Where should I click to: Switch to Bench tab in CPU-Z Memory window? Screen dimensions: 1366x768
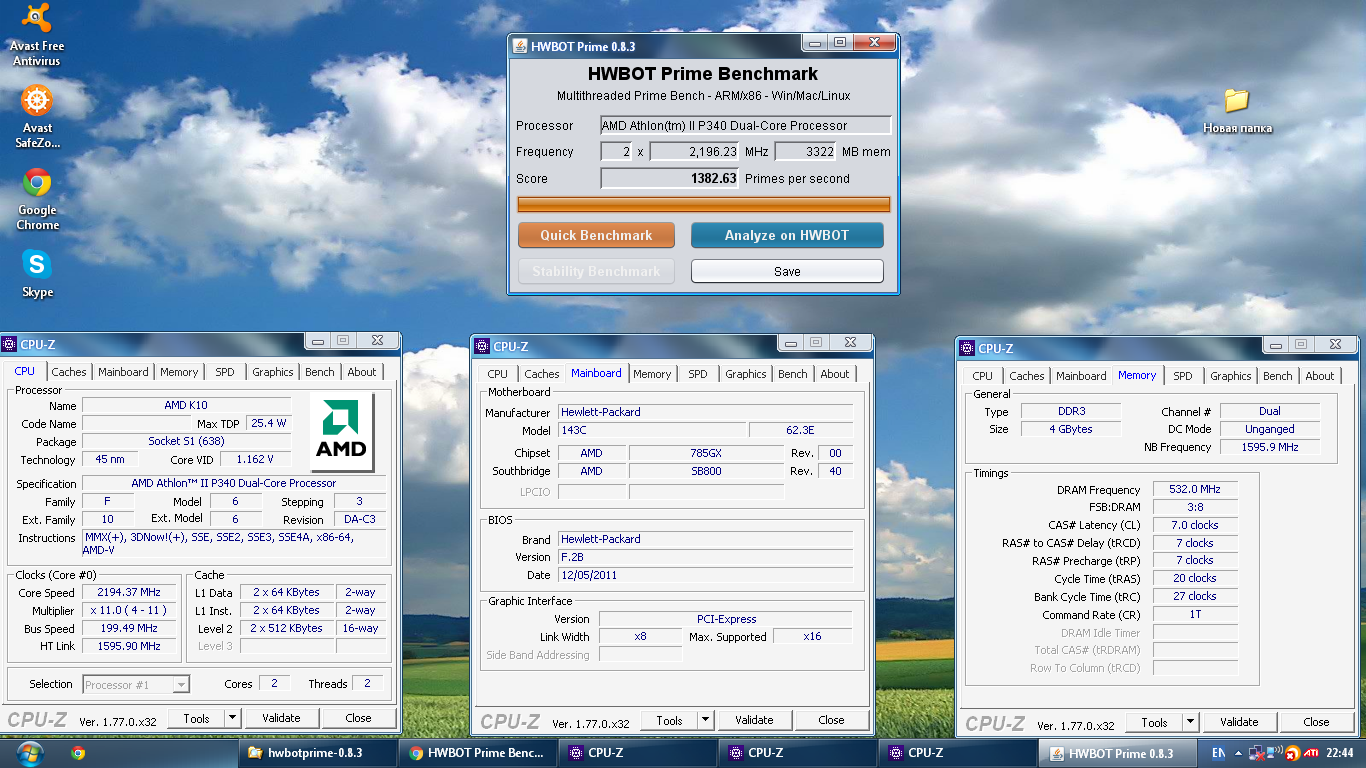click(x=1277, y=376)
